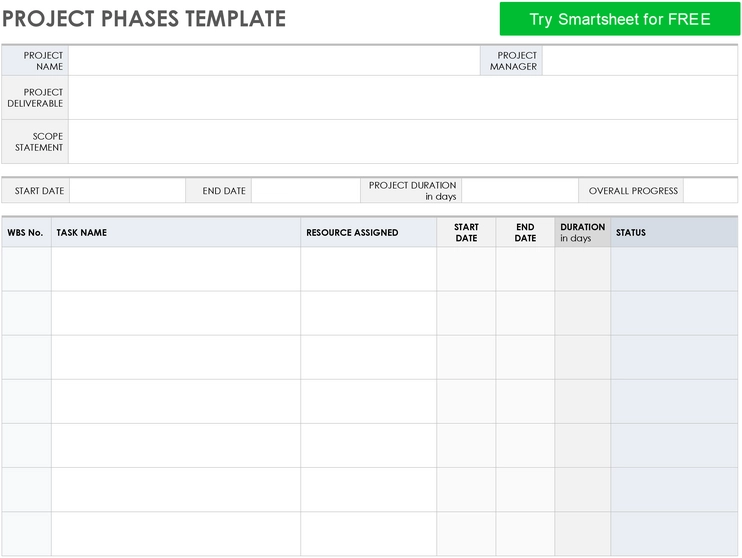Click the OVERALL PROGRESS label
The width and height of the screenshot is (742, 558).
click(x=633, y=191)
